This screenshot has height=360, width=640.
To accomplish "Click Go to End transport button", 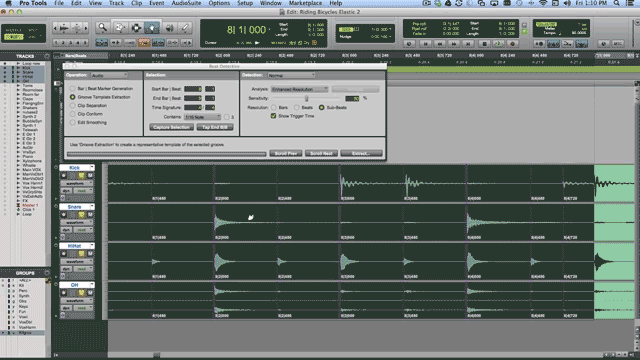I will [469, 44].
